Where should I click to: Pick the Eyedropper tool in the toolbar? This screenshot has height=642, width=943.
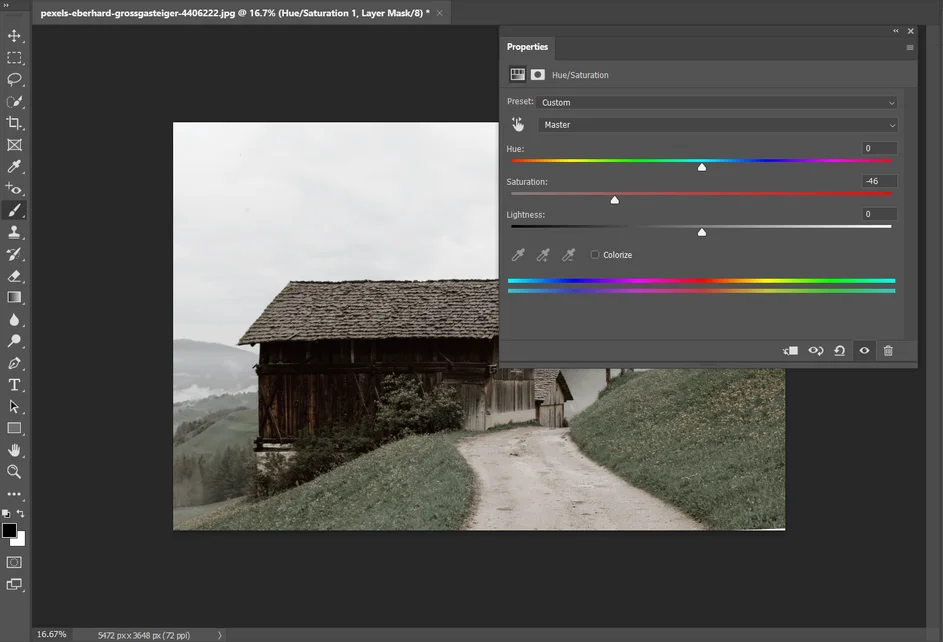(14, 166)
